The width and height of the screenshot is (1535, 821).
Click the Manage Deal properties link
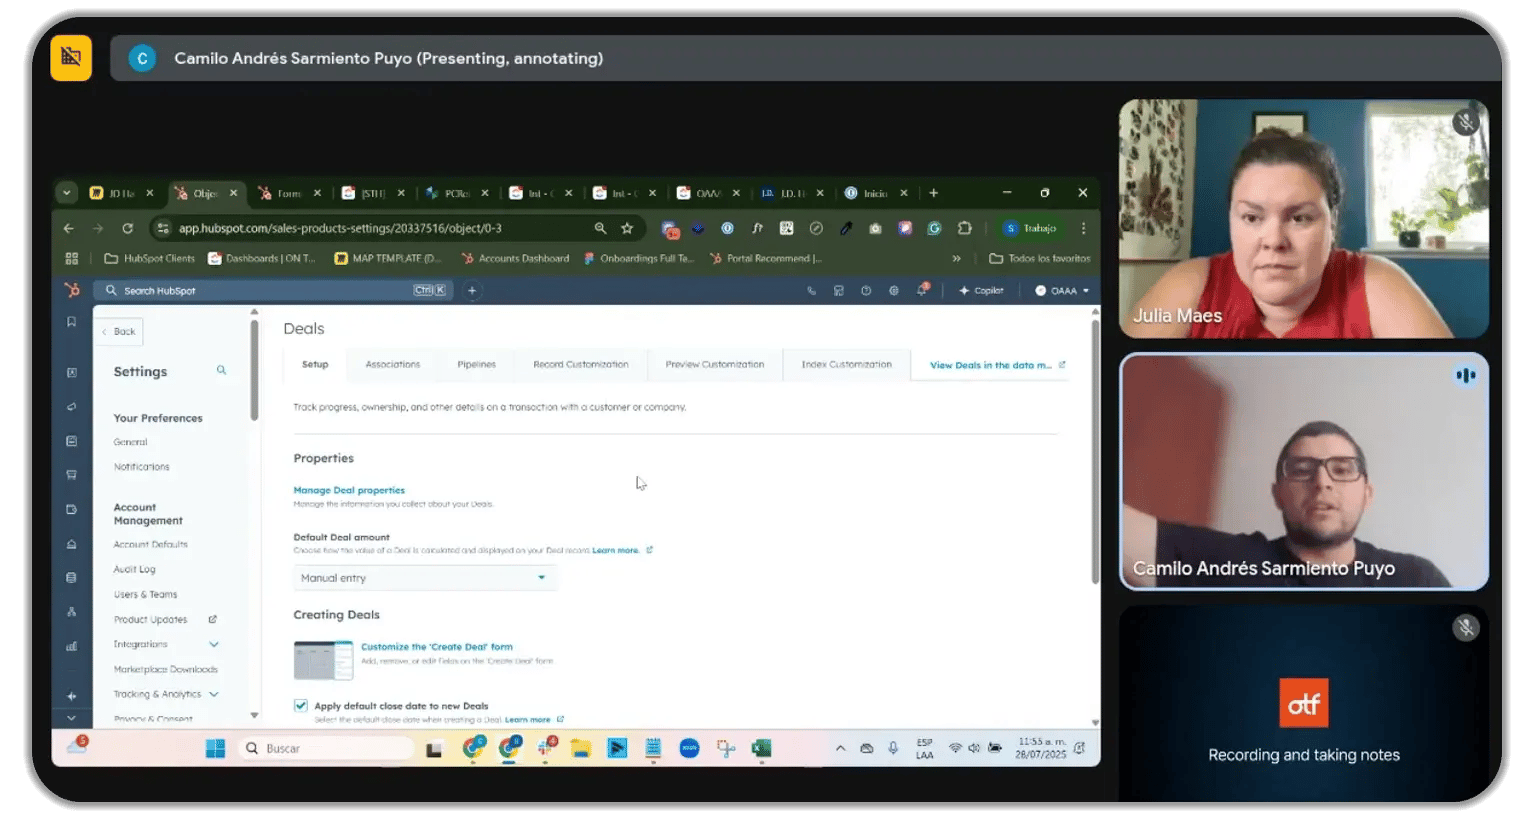[349, 489]
